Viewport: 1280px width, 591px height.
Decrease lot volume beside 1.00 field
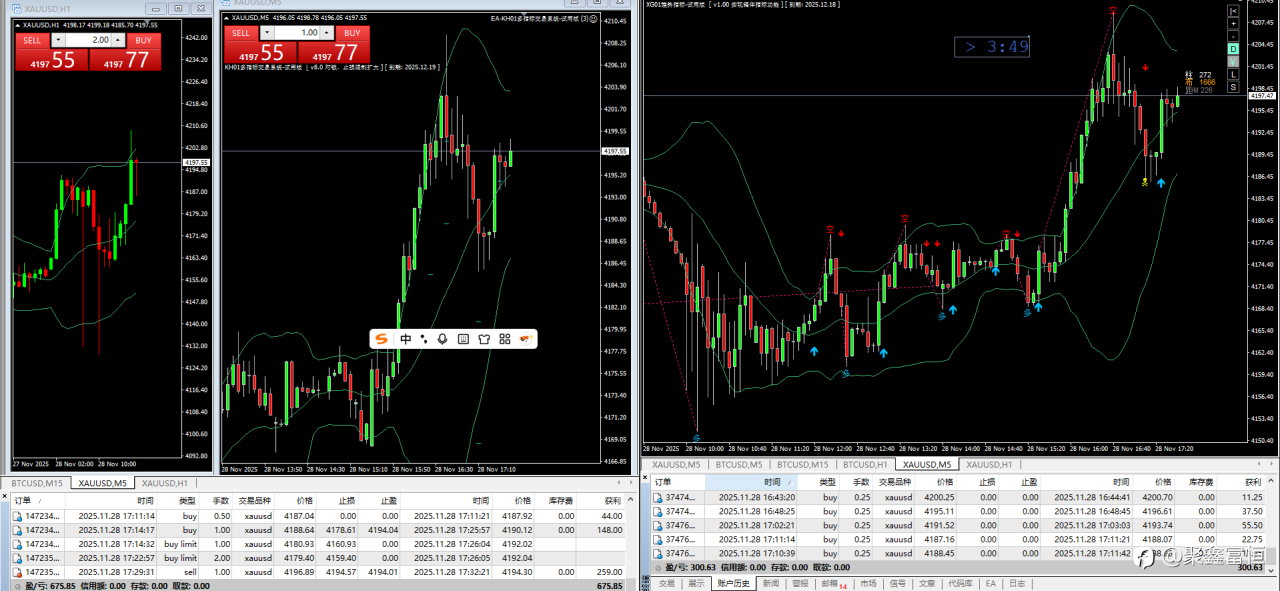point(266,33)
